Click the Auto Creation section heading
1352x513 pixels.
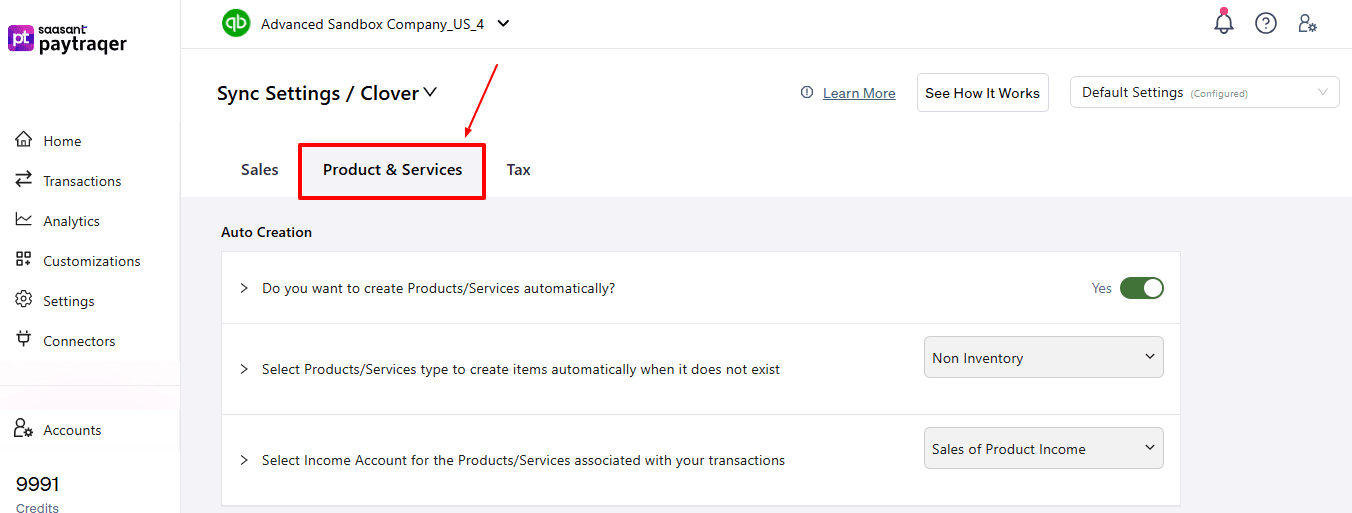[x=267, y=232]
